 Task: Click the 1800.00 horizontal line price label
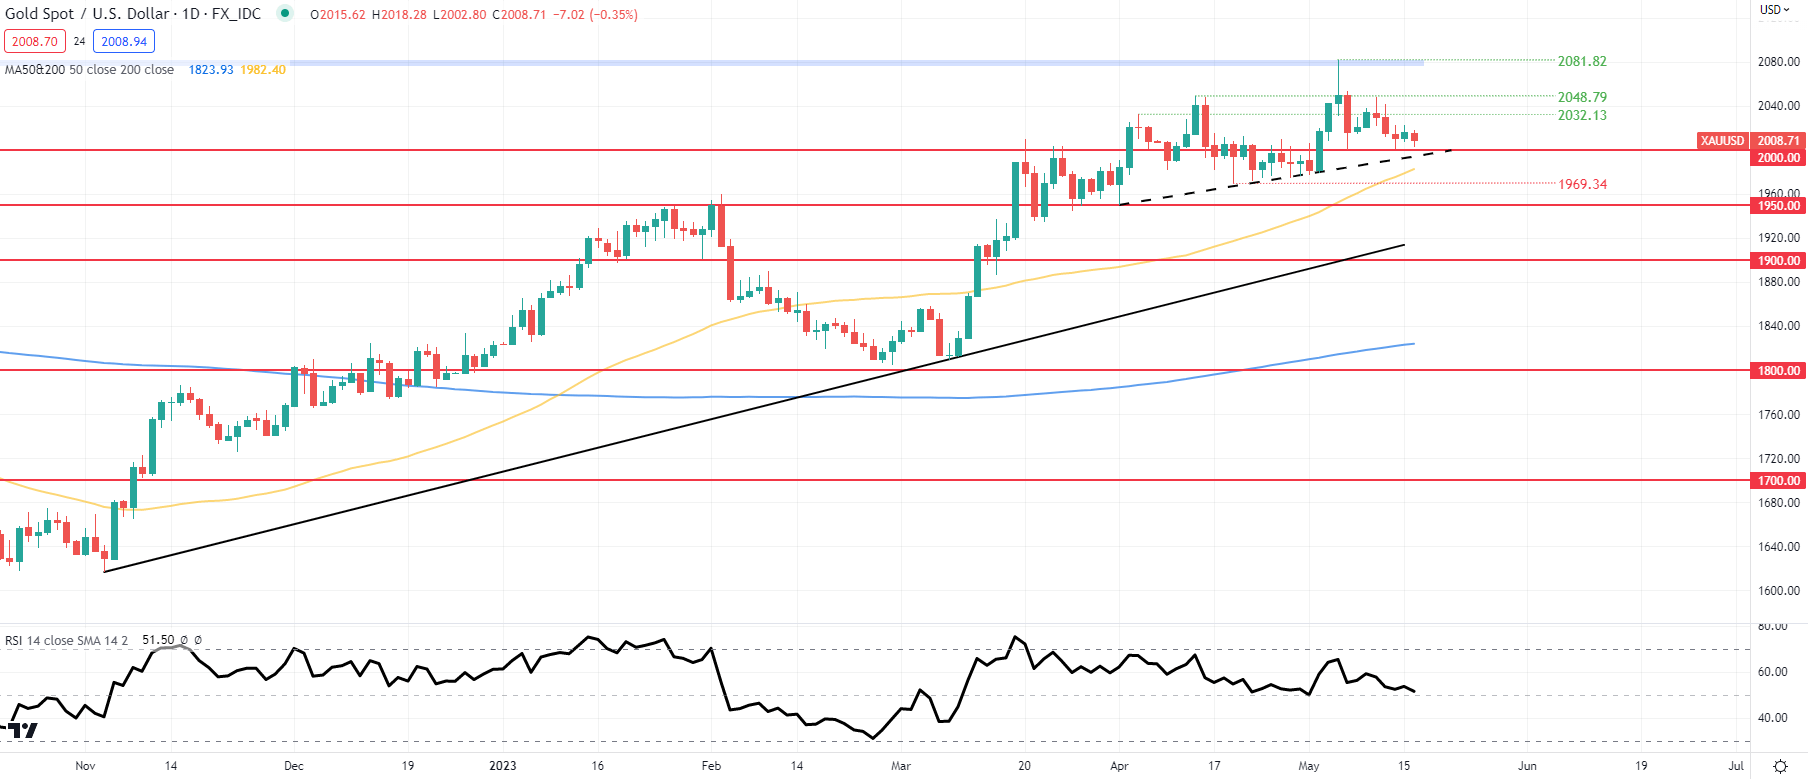click(x=1779, y=371)
